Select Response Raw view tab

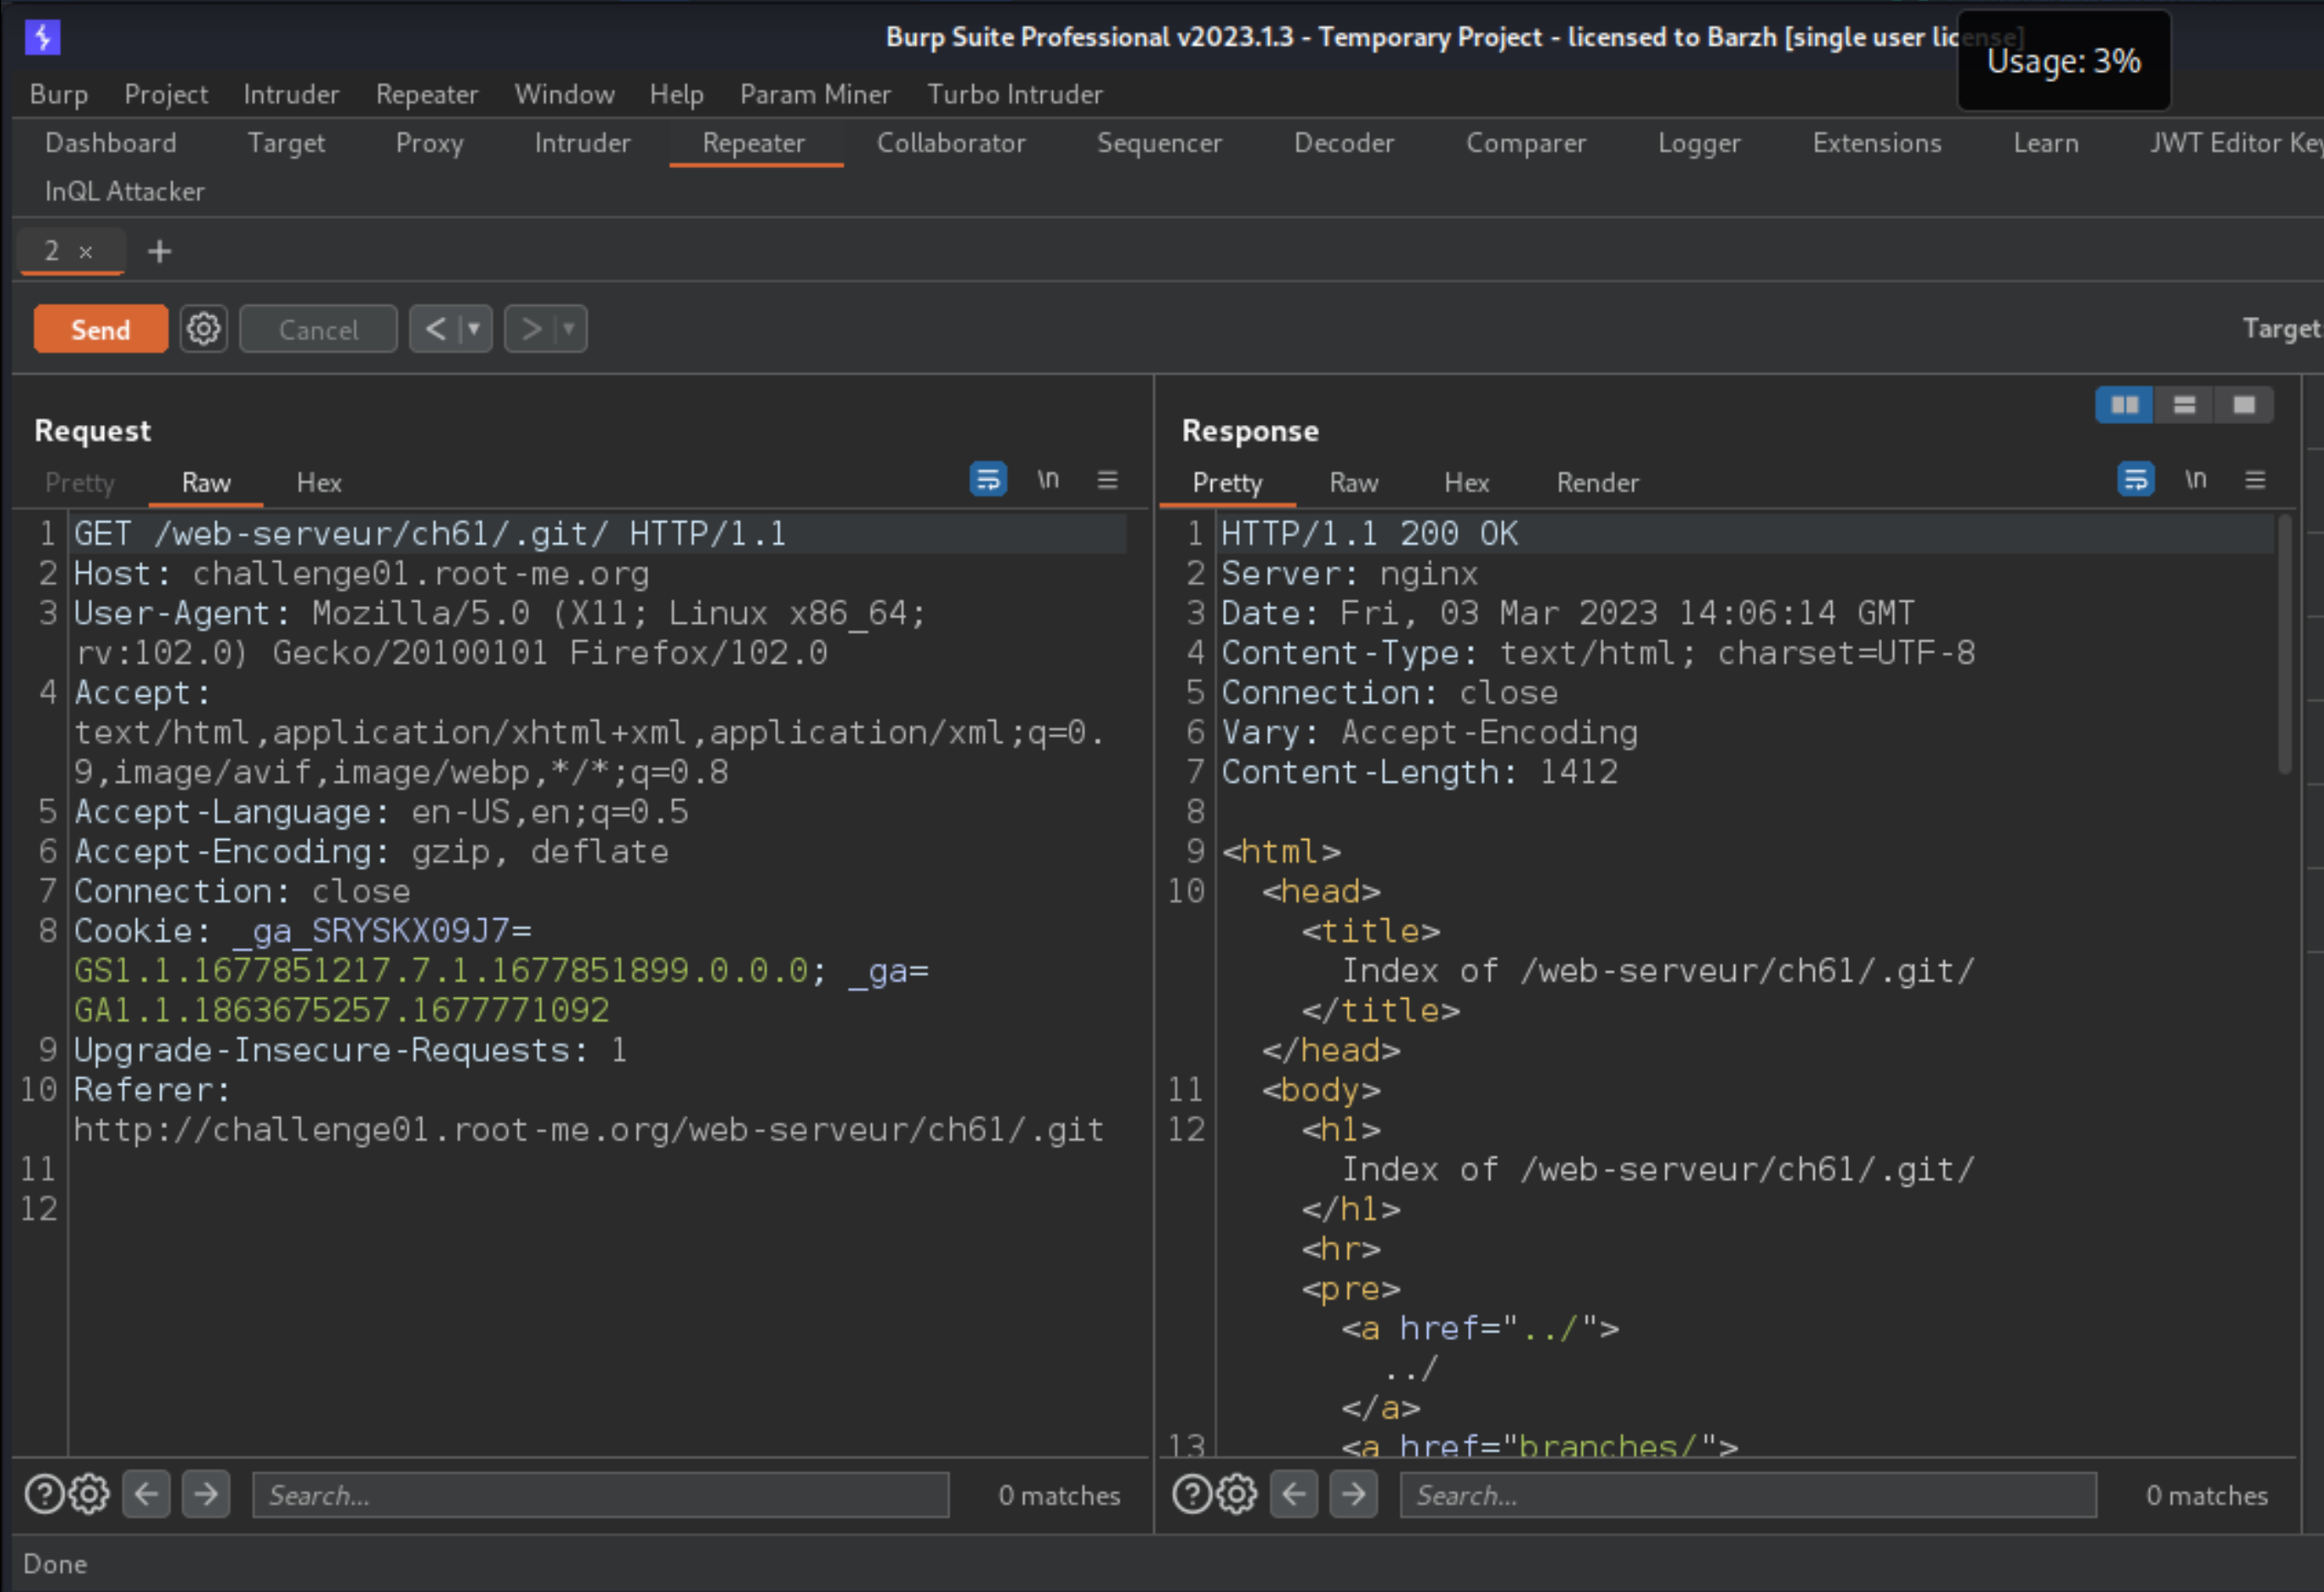point(1353,483)
